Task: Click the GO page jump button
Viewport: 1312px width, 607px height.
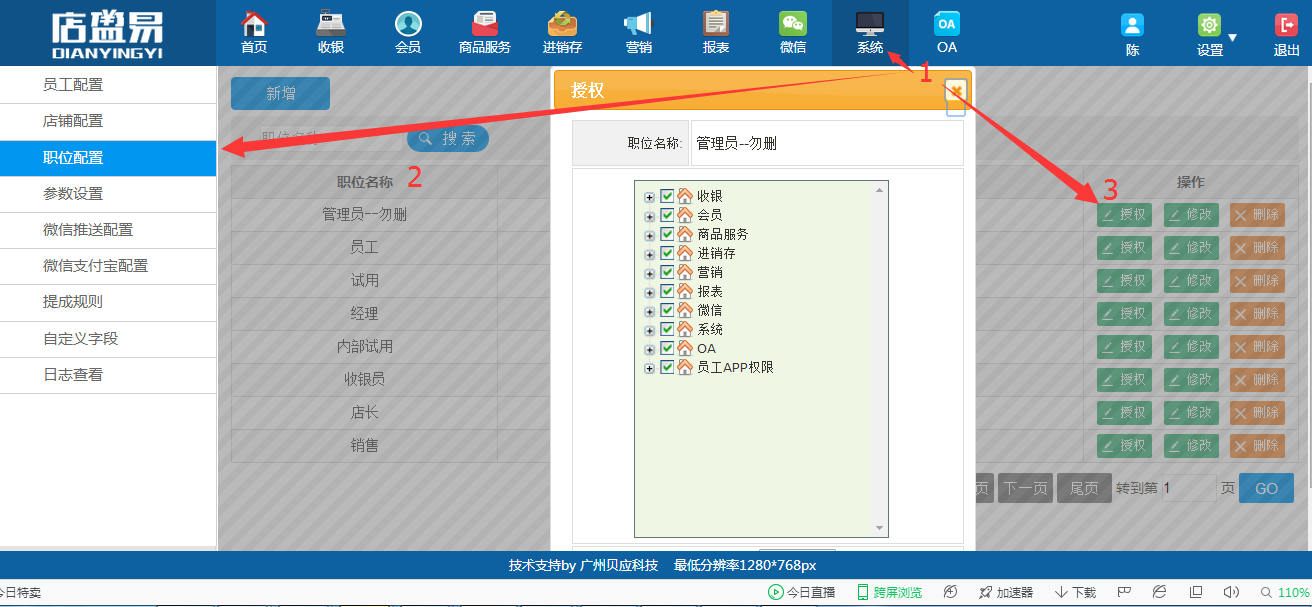Action: coord(1266,488)
